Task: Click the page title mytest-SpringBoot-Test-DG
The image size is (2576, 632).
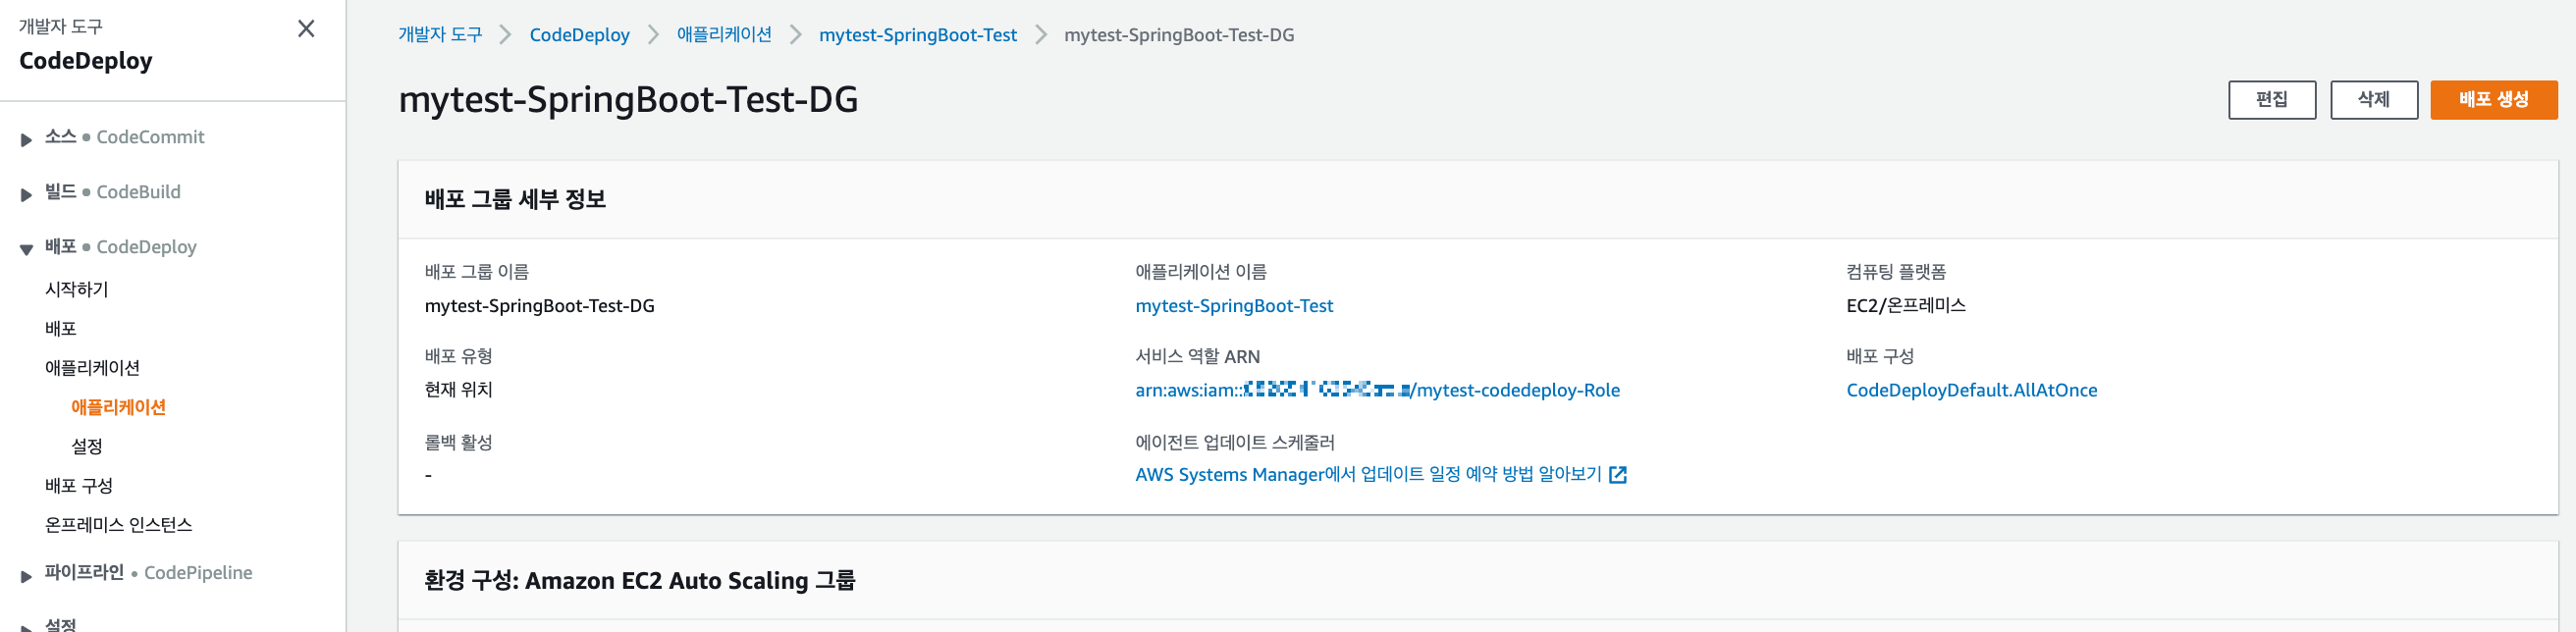Action: coord(628,99)
